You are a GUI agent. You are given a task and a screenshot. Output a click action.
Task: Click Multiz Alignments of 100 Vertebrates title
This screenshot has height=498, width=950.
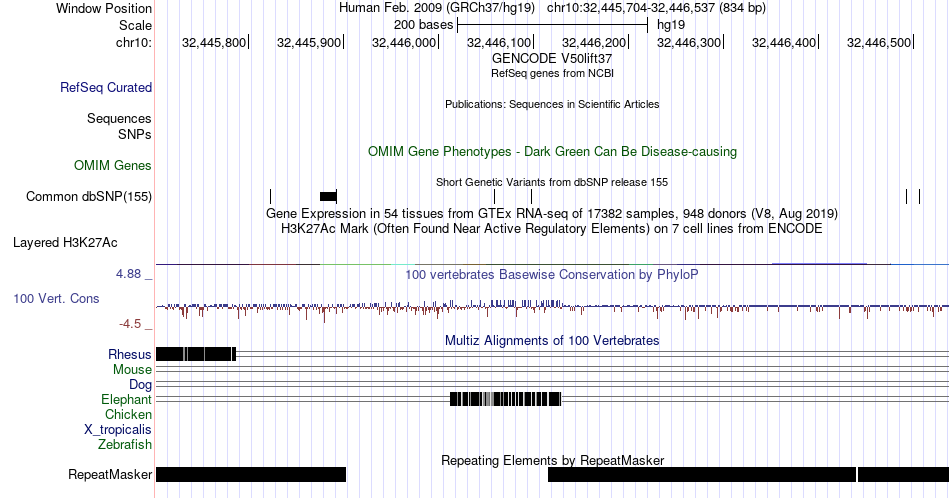click(x=552, y=340)
